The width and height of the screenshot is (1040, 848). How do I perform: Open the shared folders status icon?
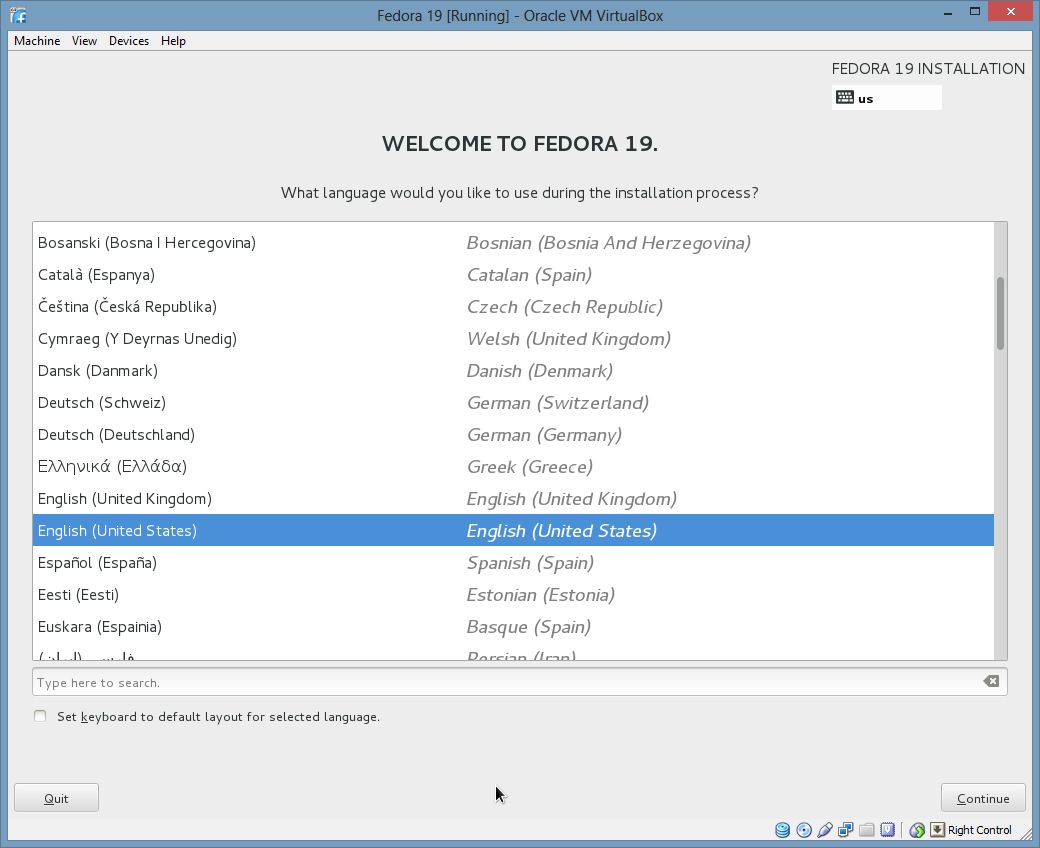pos(866,829)
